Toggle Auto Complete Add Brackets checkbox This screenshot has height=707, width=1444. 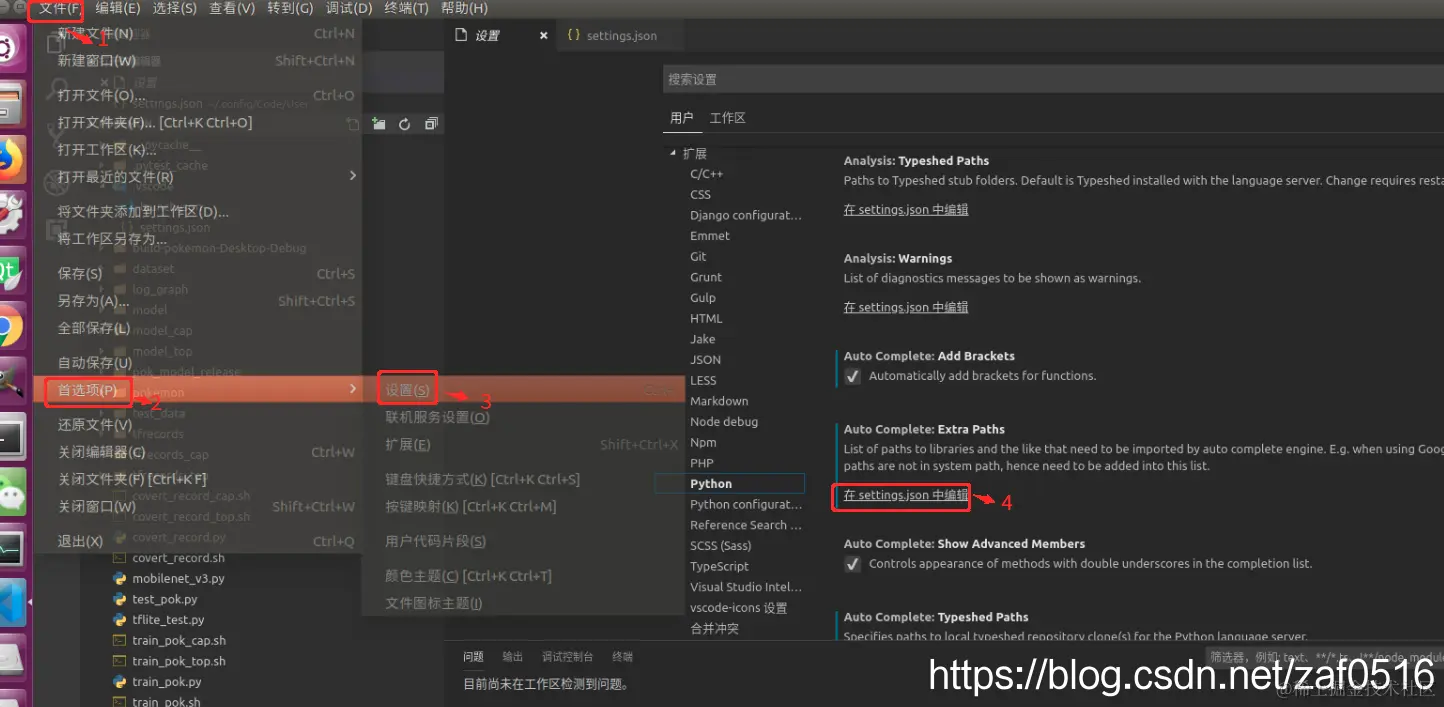[x=852, y=376]
